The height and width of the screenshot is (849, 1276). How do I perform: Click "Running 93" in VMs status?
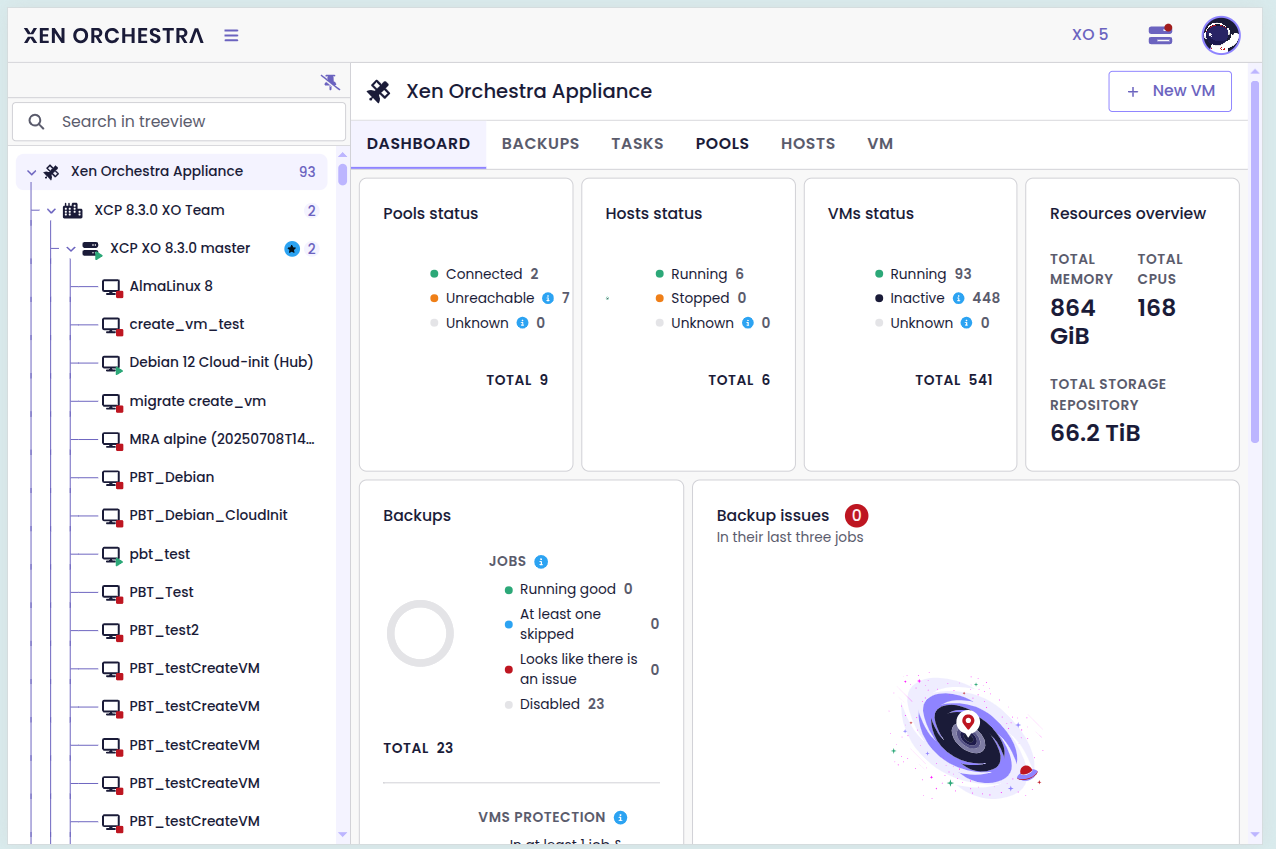[923, 274]
